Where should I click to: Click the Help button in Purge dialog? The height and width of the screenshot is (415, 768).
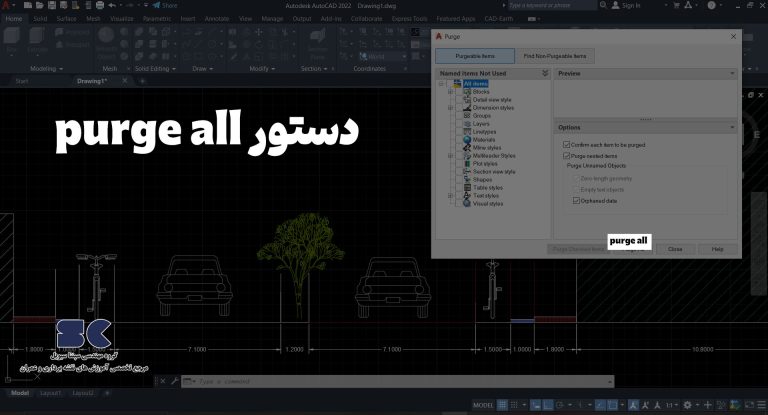718,249
